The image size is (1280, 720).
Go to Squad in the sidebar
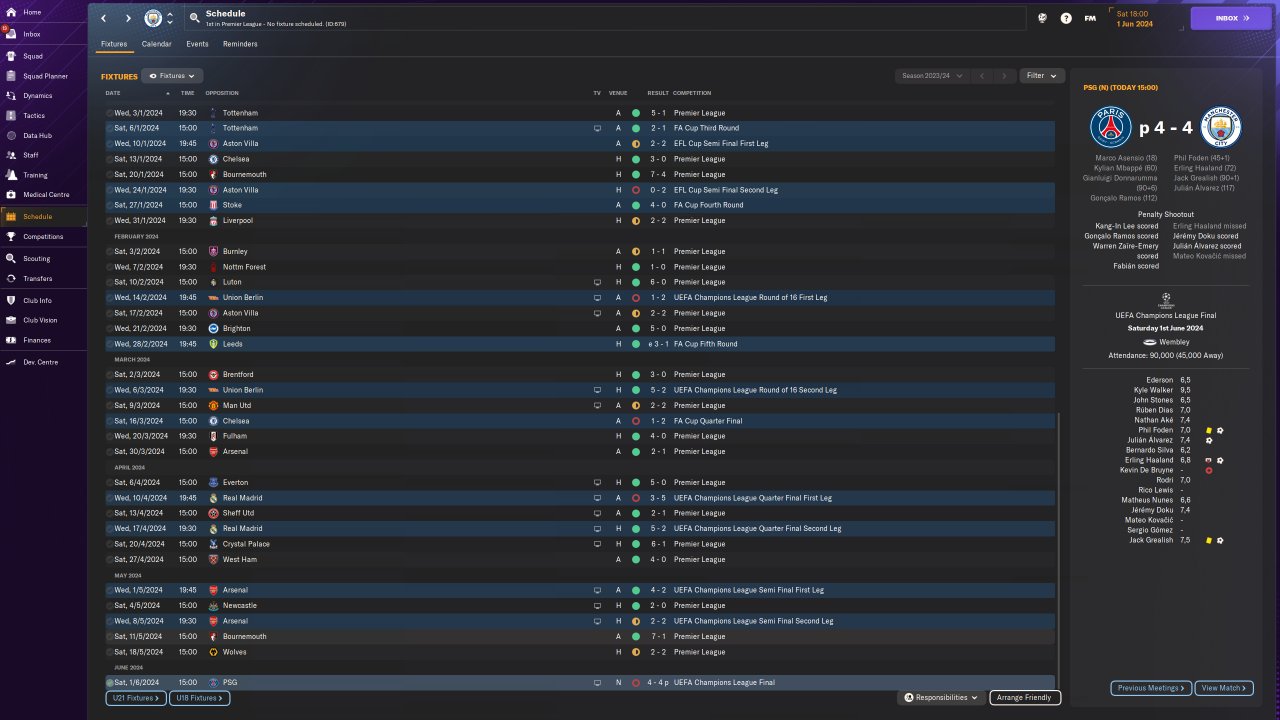(32, 56)
